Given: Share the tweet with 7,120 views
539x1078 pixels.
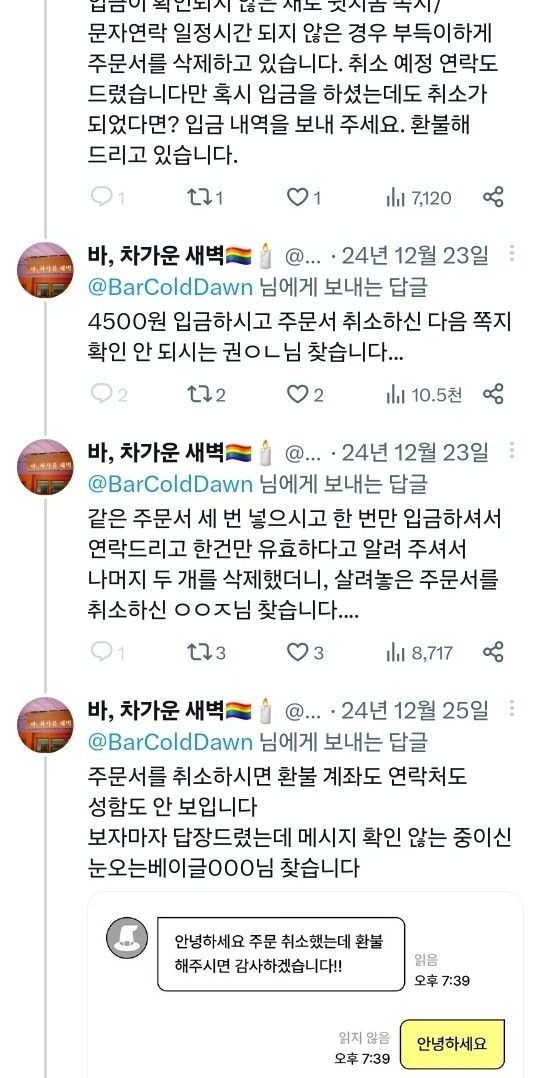Looking at the screenshot, I should pos(493,197).
